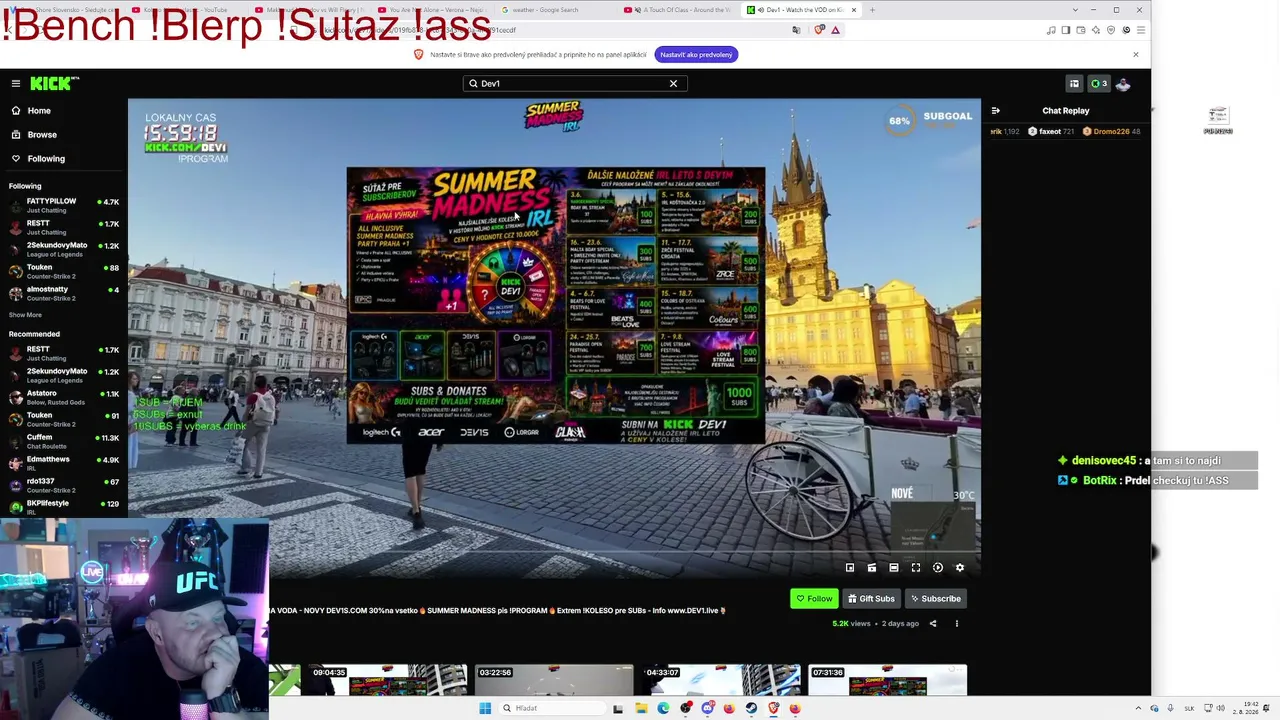Clear the Dev1 search field
The height and width of the screenshot is (720, 1280).
coord(673,84)
